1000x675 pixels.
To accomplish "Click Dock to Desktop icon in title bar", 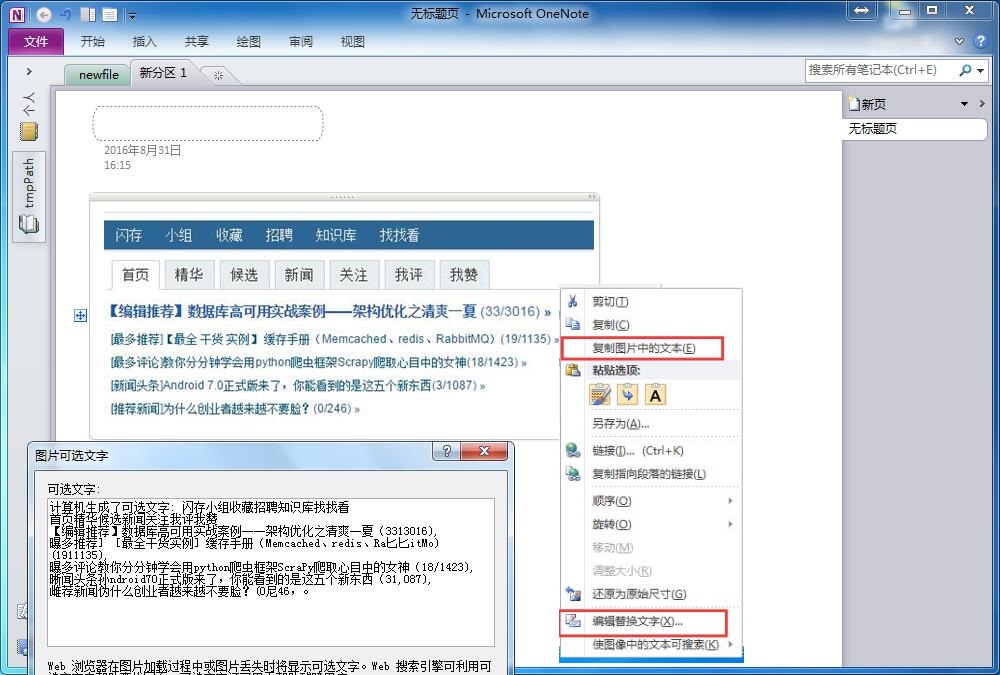I will tap(89, 14).
